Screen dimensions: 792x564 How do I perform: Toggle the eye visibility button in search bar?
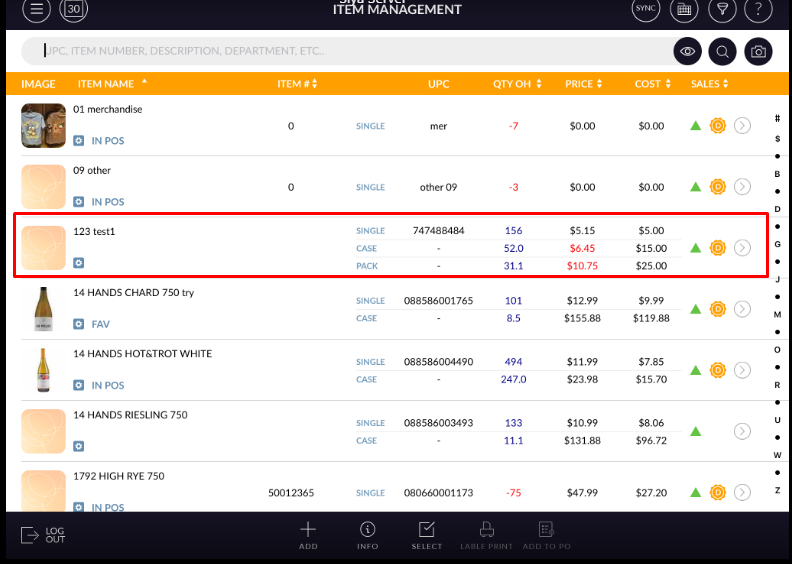[x=687, y=51]
